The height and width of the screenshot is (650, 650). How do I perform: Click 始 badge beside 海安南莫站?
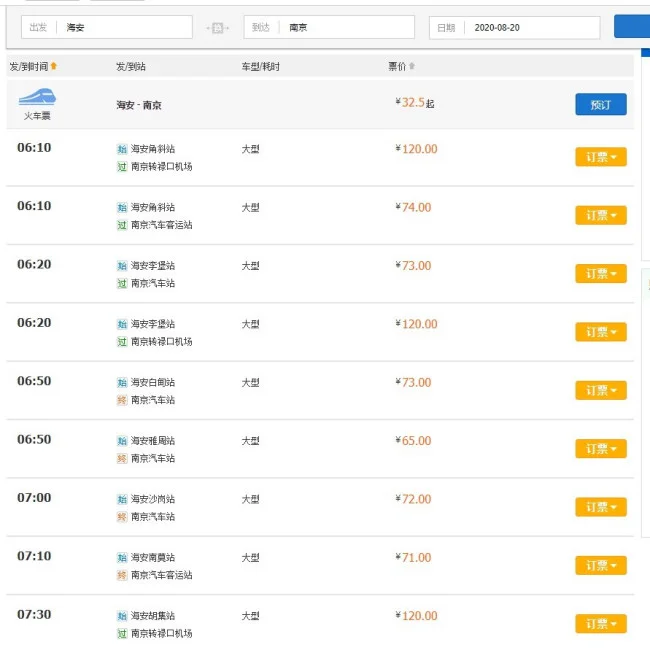[122, 558]
